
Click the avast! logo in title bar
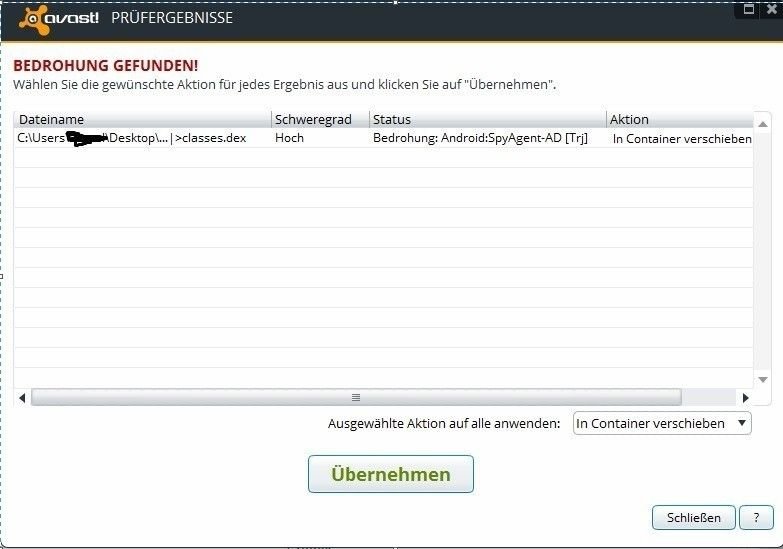(59, 19)
